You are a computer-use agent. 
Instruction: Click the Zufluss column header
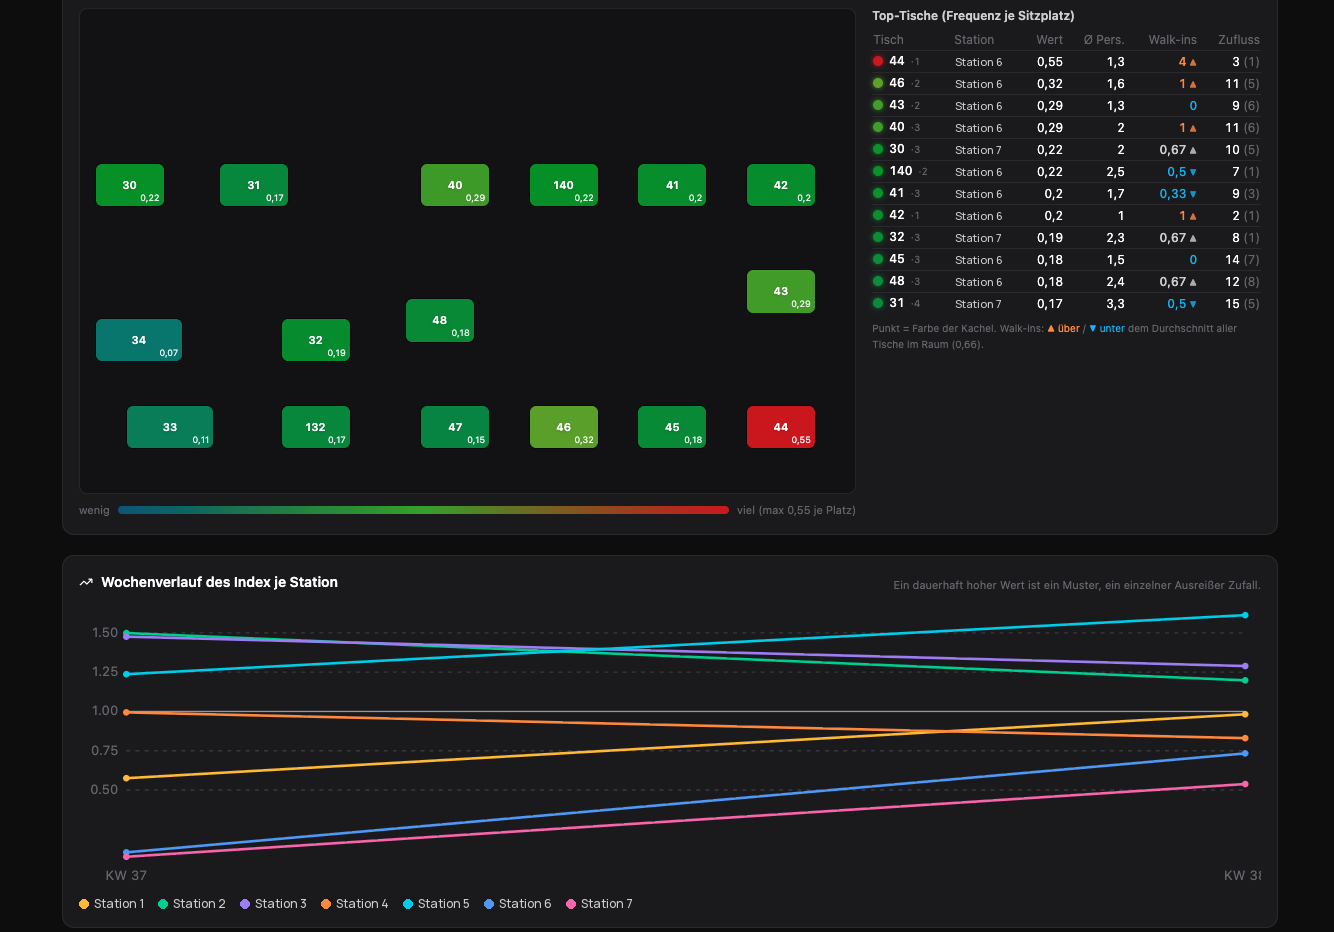click(x=1239, y=40)
